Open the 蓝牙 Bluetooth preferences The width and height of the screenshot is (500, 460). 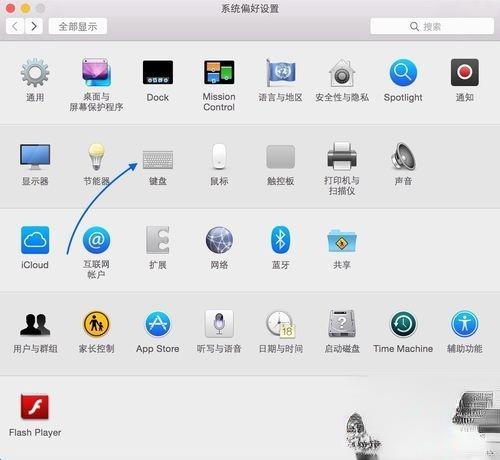click(x=280, y=240)
